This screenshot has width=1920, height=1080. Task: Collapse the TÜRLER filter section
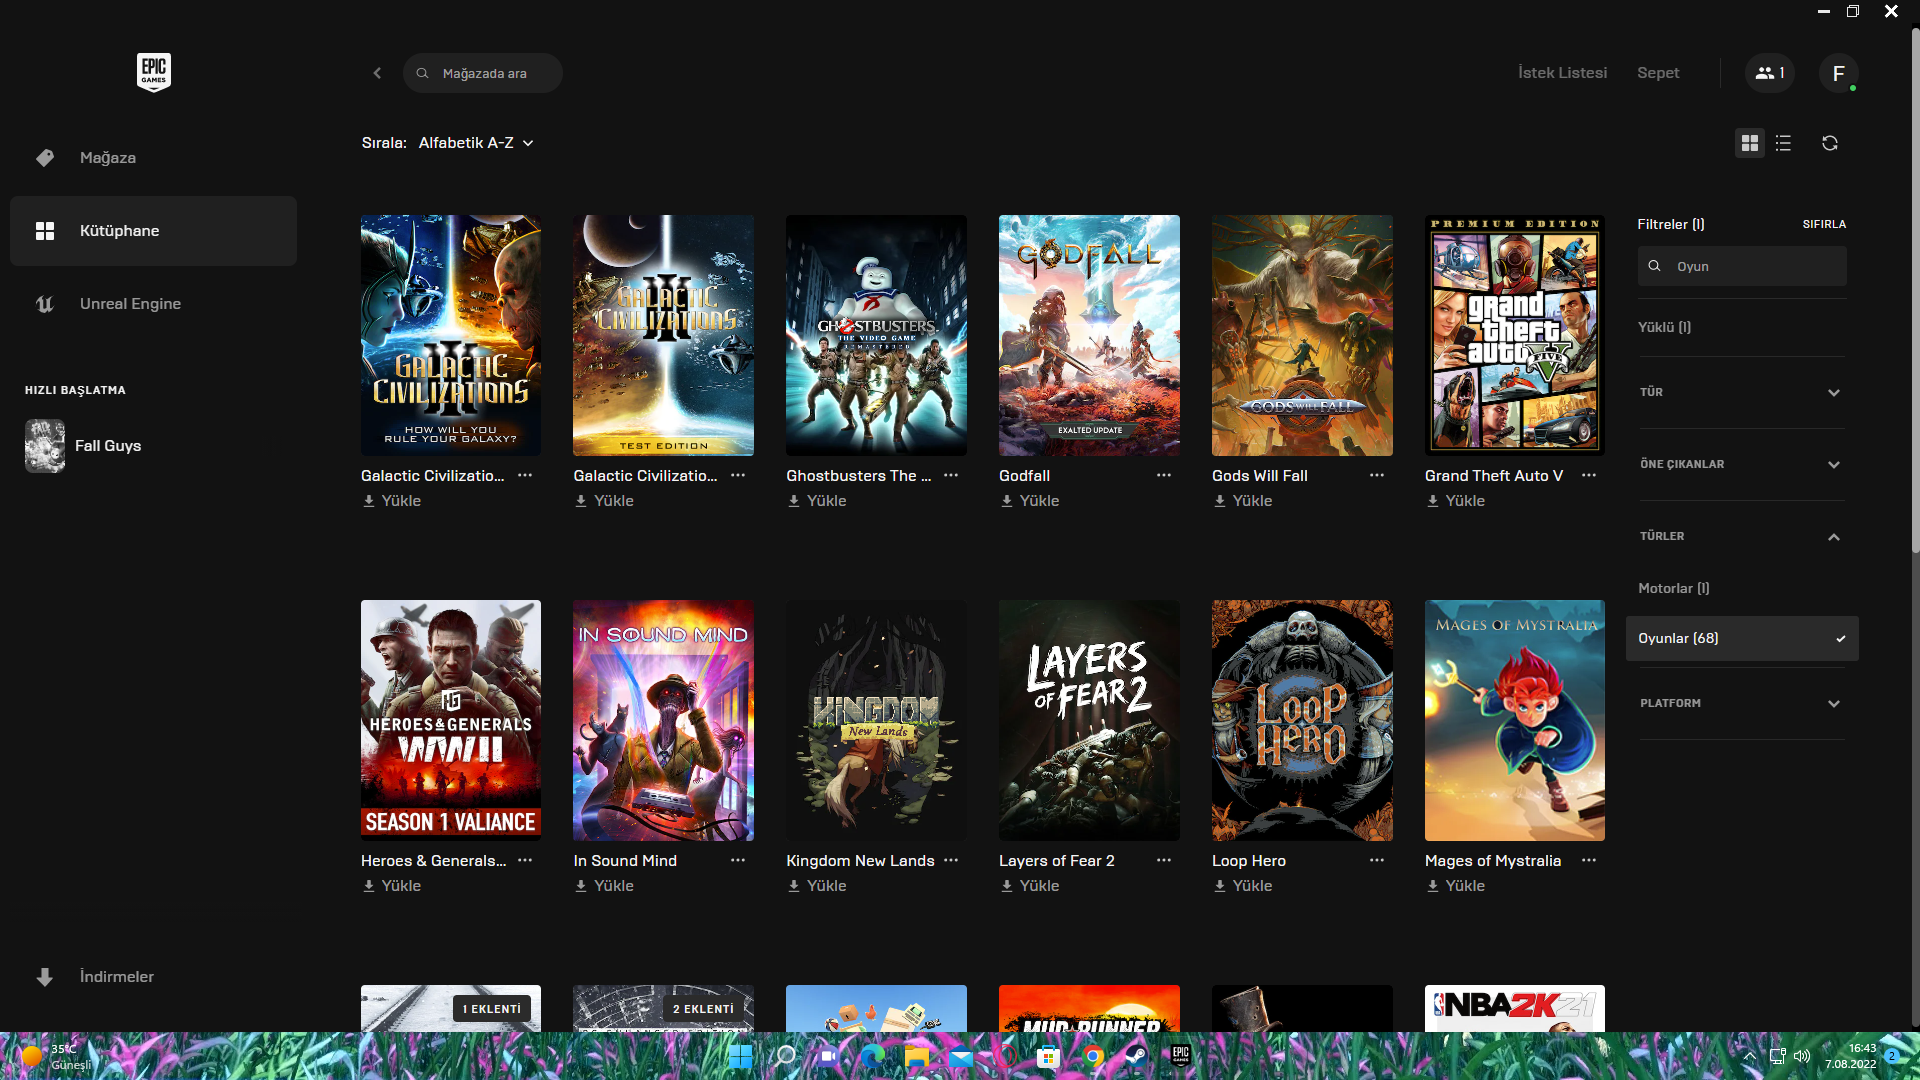click(x=1741, y=536)
